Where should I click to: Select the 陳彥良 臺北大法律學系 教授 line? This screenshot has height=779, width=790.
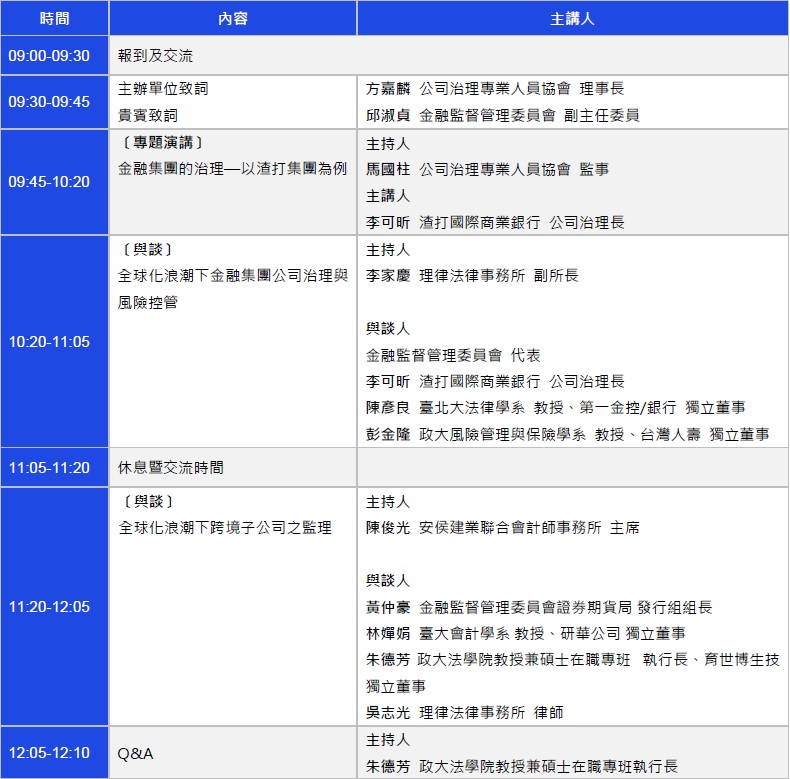point(556,408)
